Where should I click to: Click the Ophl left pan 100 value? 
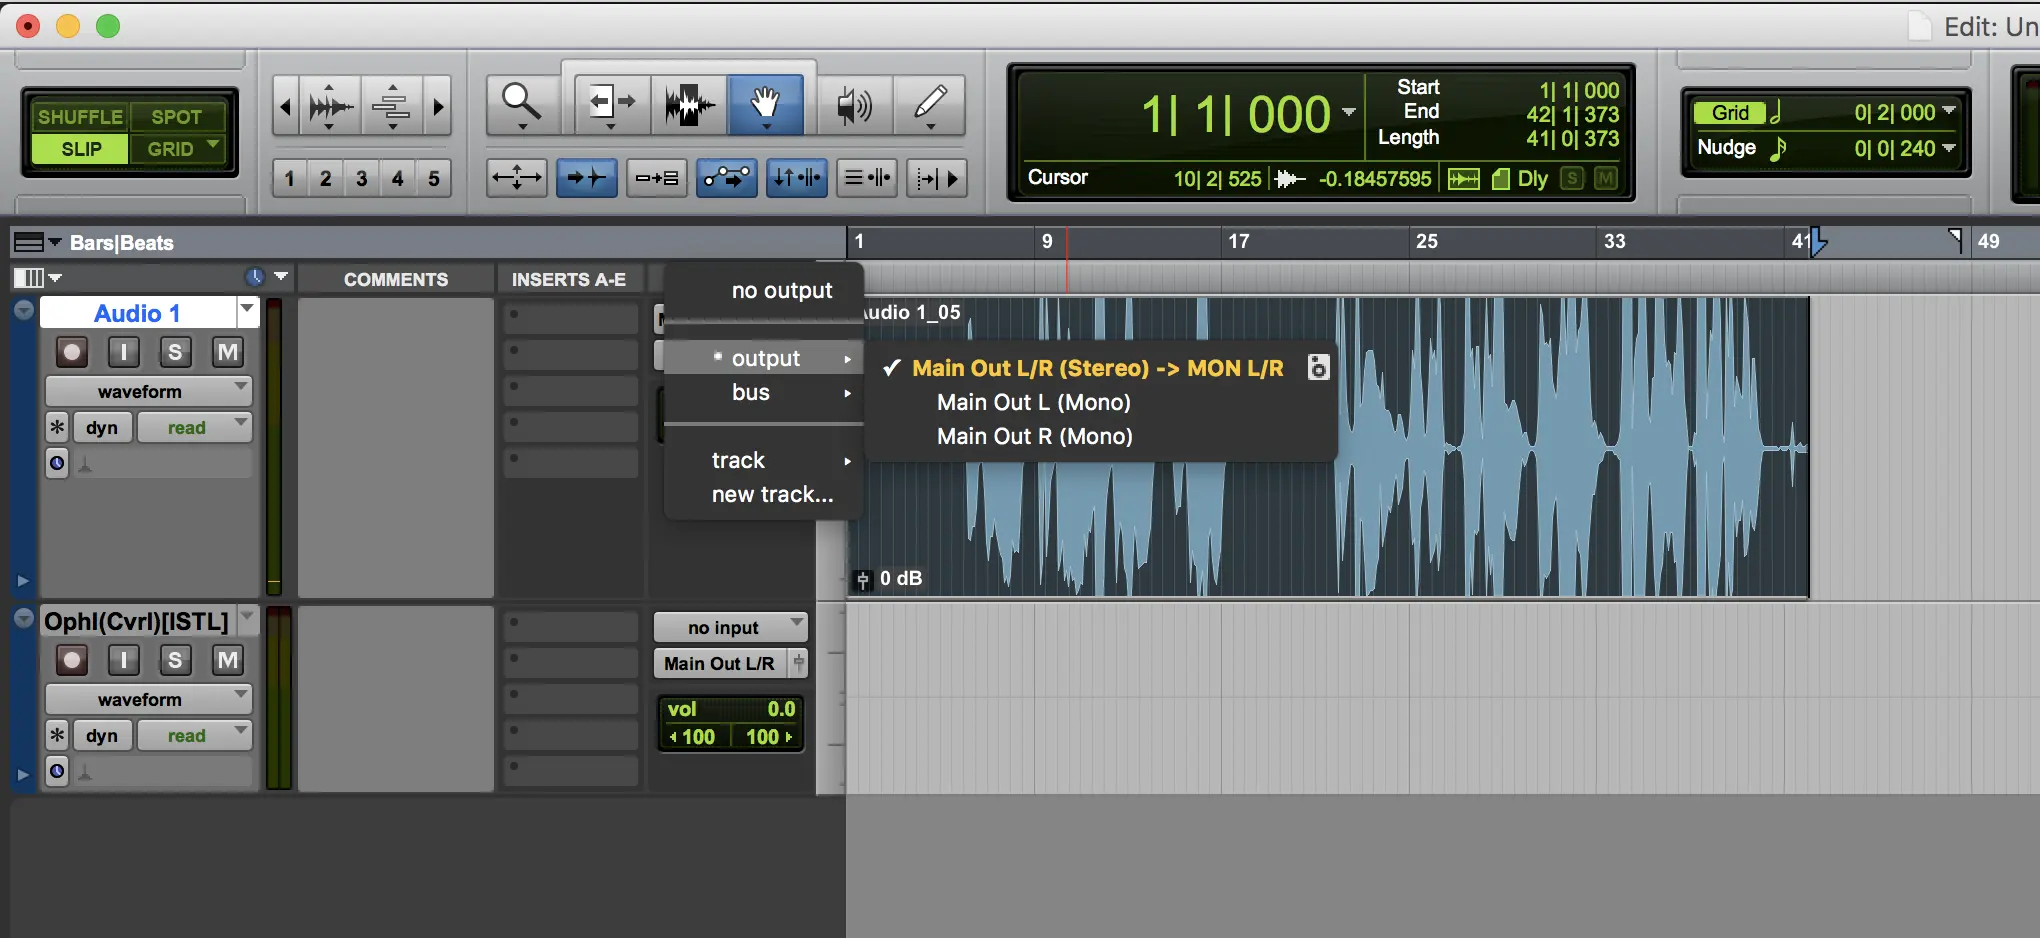tap(693, 737)
